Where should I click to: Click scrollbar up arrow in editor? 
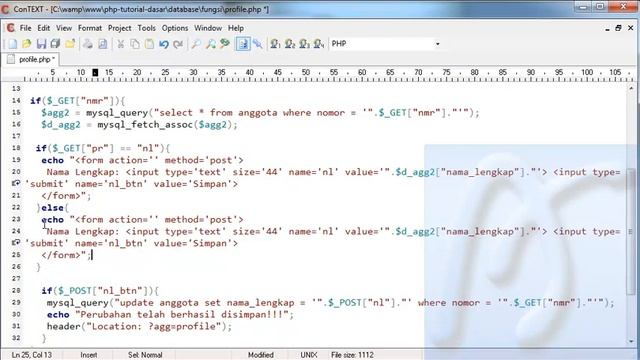[x=631, y=88]
